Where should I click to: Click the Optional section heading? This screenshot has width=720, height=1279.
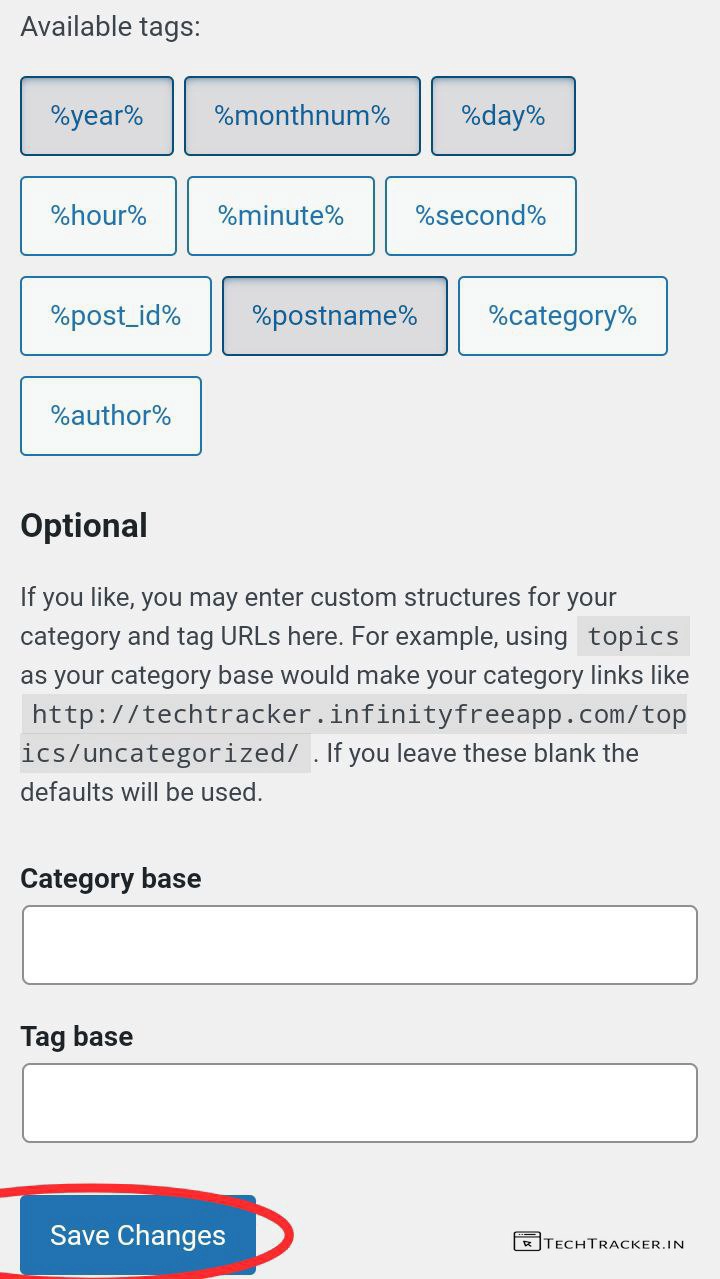pos(84,526)
